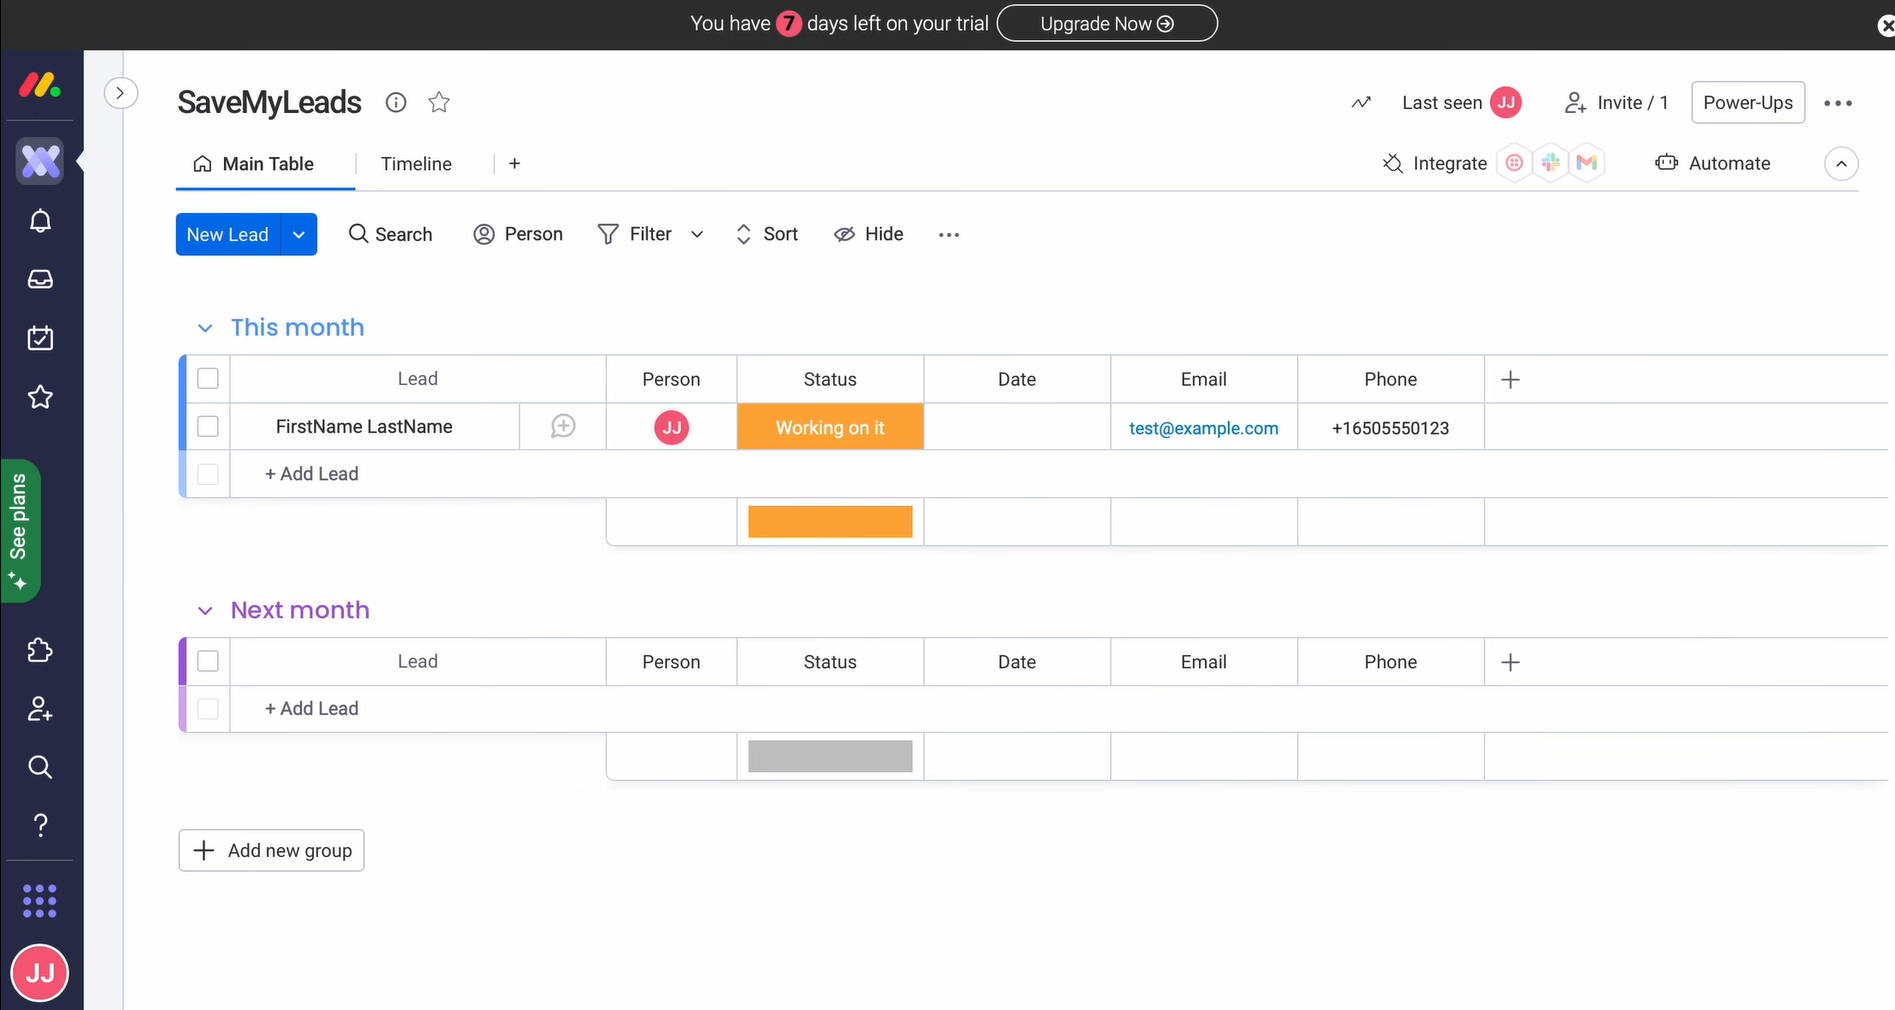The width and height of the screenshot is (1895, 1010).
Task: Check the FirstName LastName row checkbox
Action: coord(208,427)
